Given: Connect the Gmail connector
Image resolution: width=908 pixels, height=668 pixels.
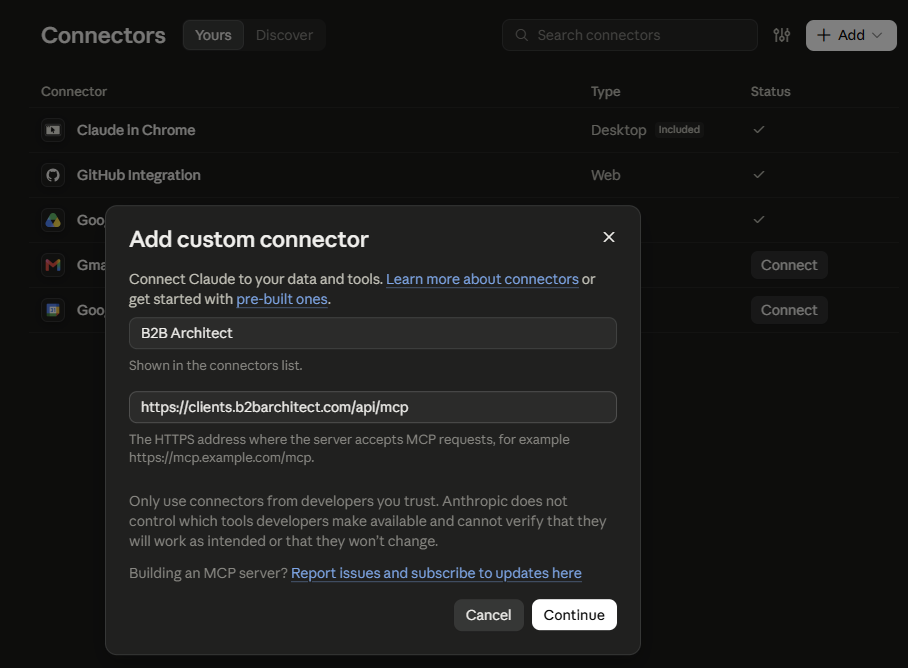Looking at the screenshot, I should (x=789, y=265).
